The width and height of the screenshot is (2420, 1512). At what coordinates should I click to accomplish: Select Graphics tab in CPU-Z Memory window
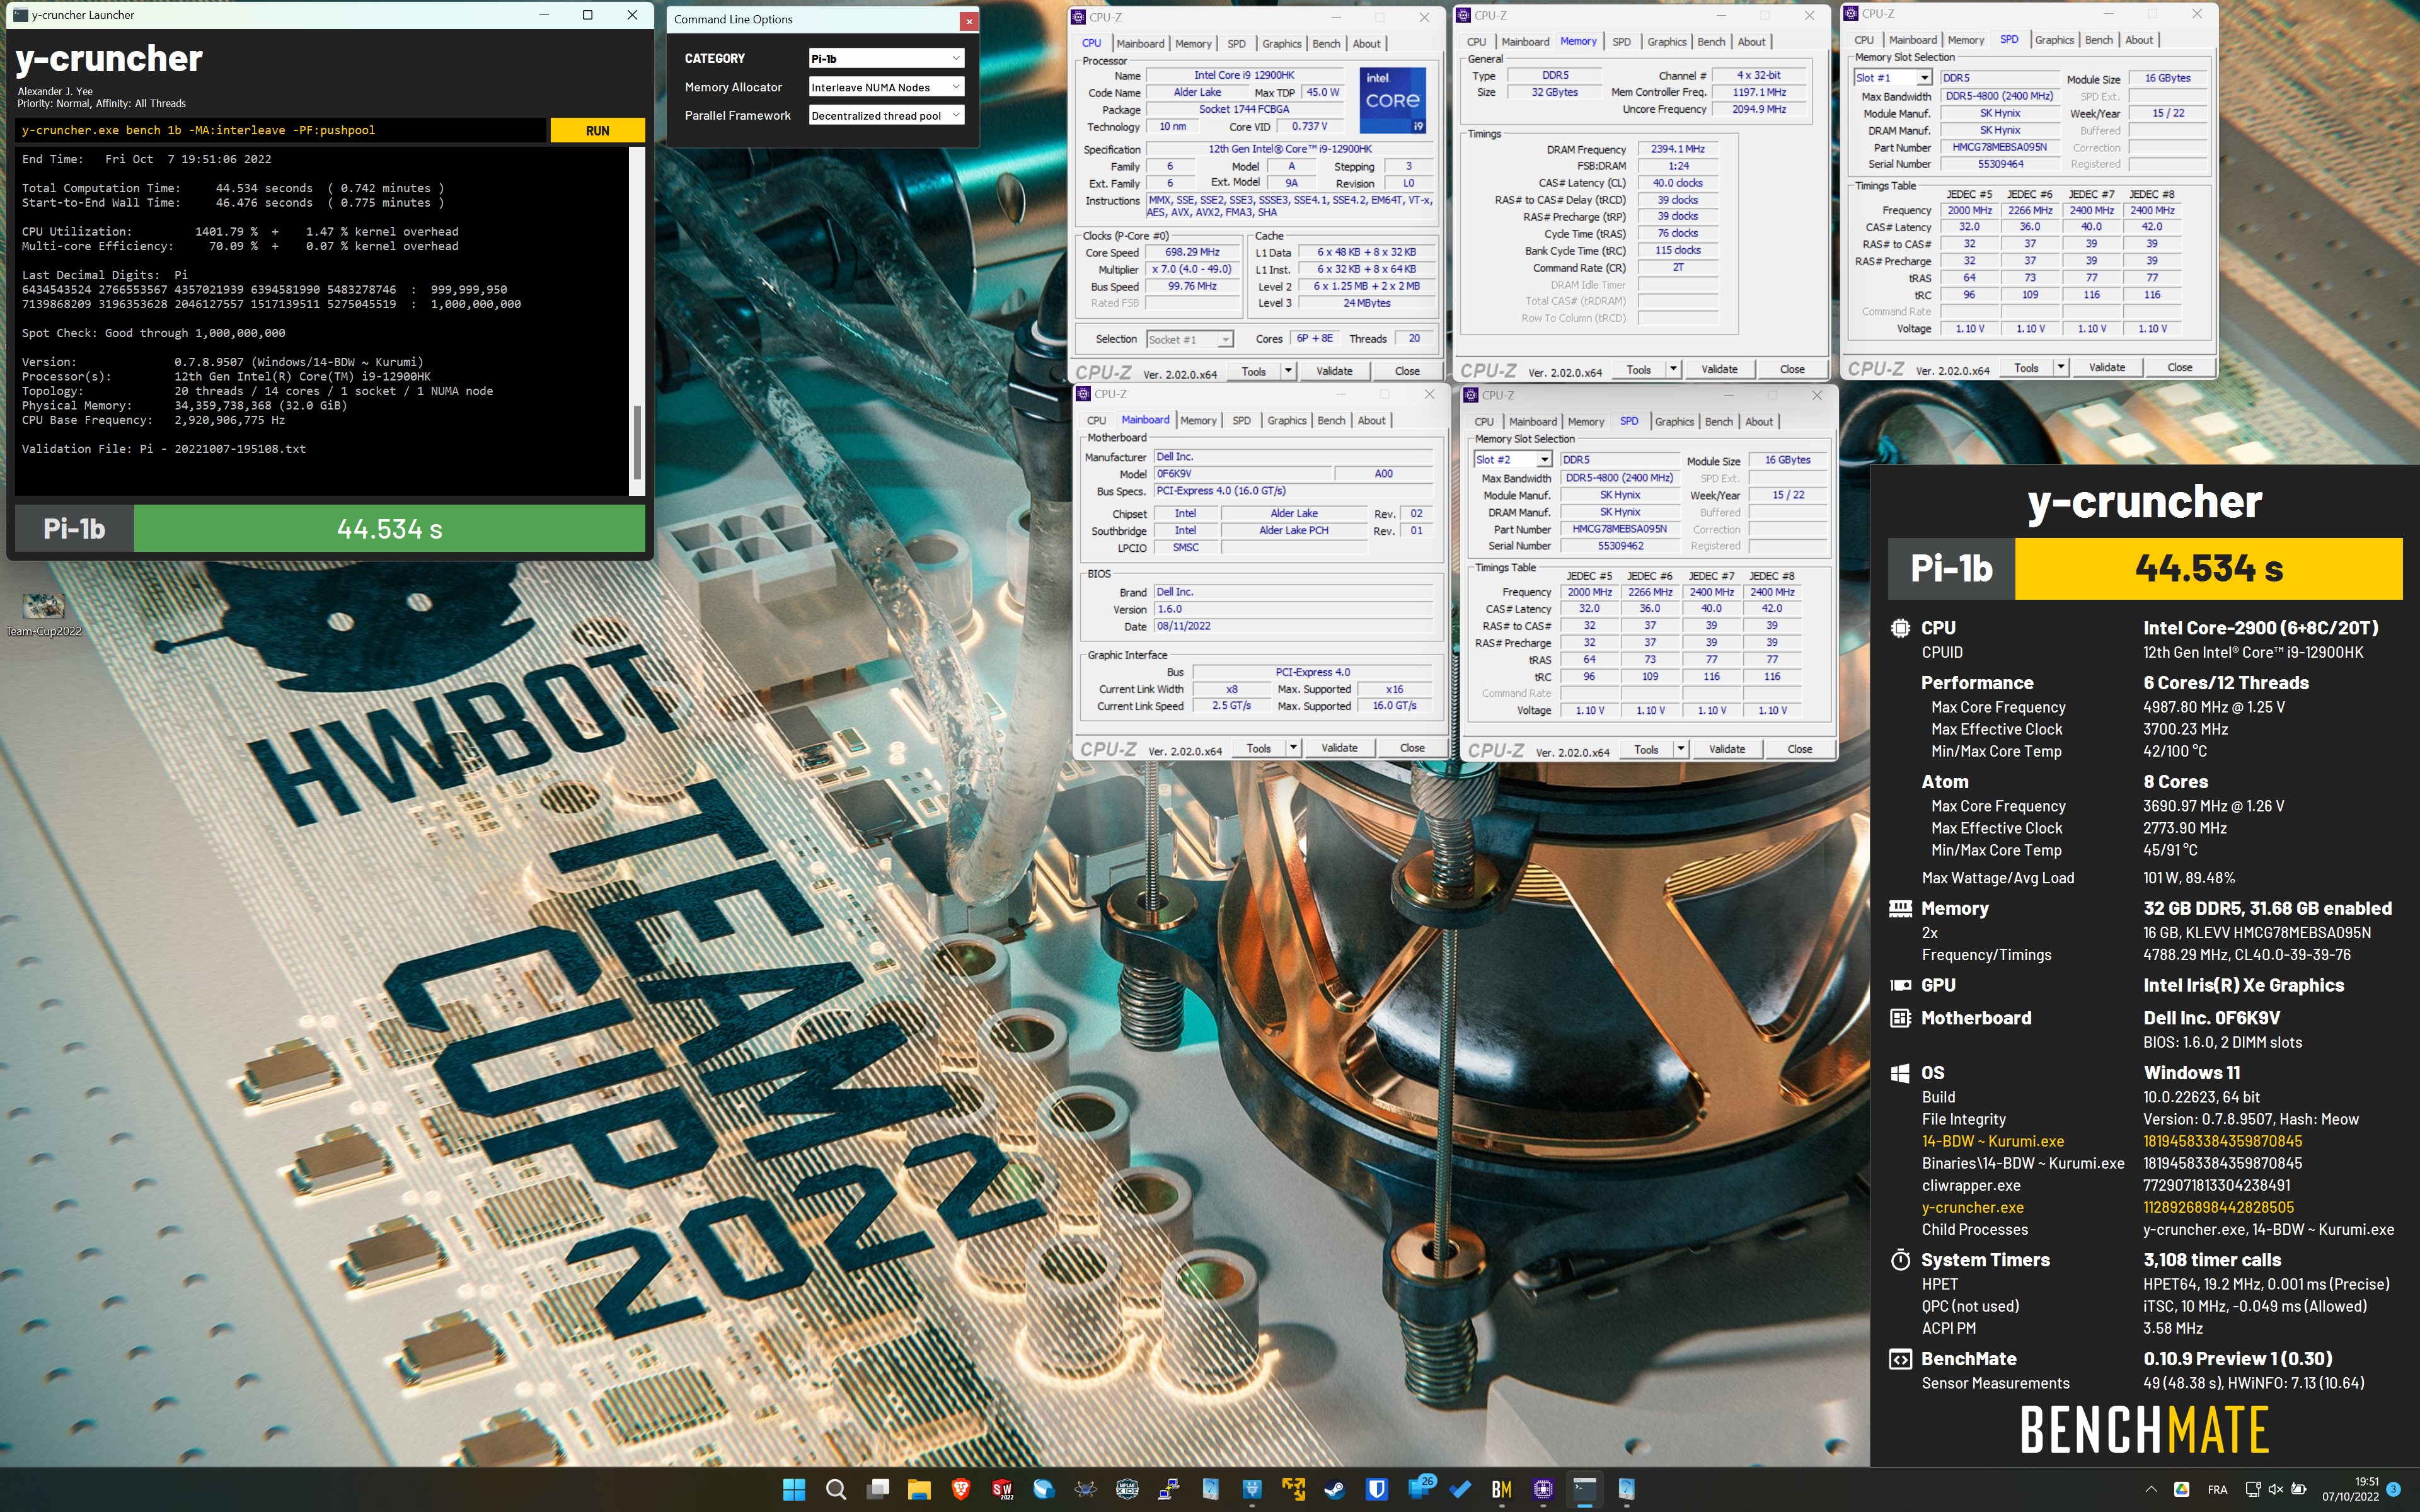[x=1667, y=42]
